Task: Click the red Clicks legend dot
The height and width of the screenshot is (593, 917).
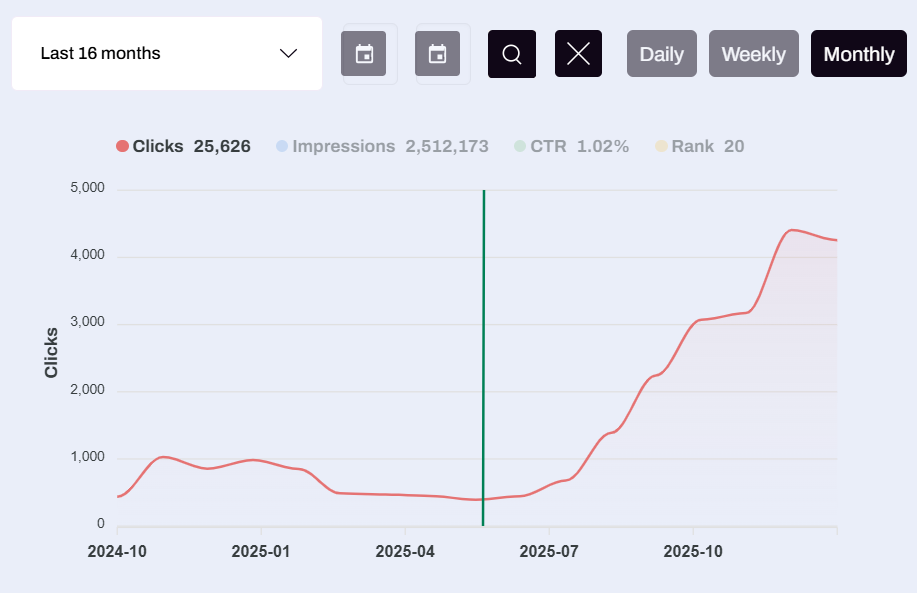Action: point(122,146)
